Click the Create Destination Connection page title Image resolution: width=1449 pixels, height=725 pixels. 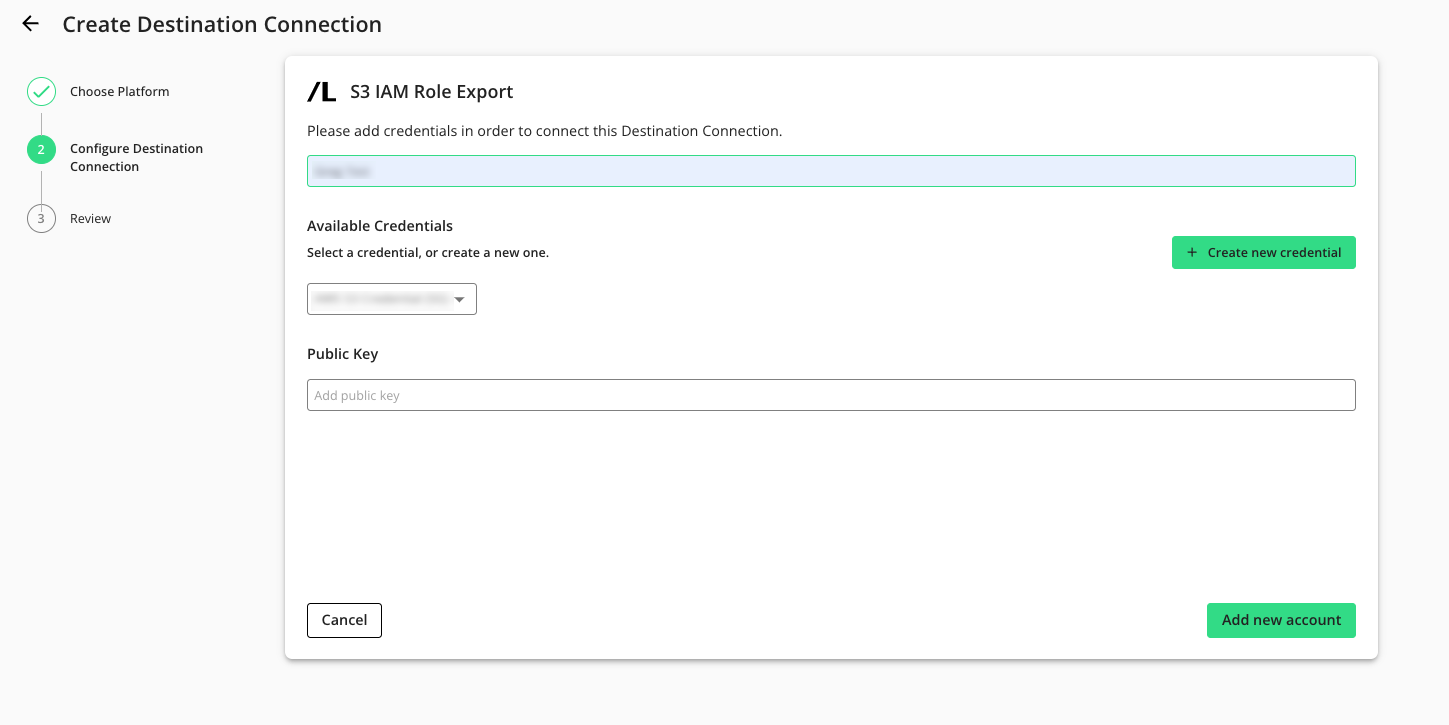(222, 24)
